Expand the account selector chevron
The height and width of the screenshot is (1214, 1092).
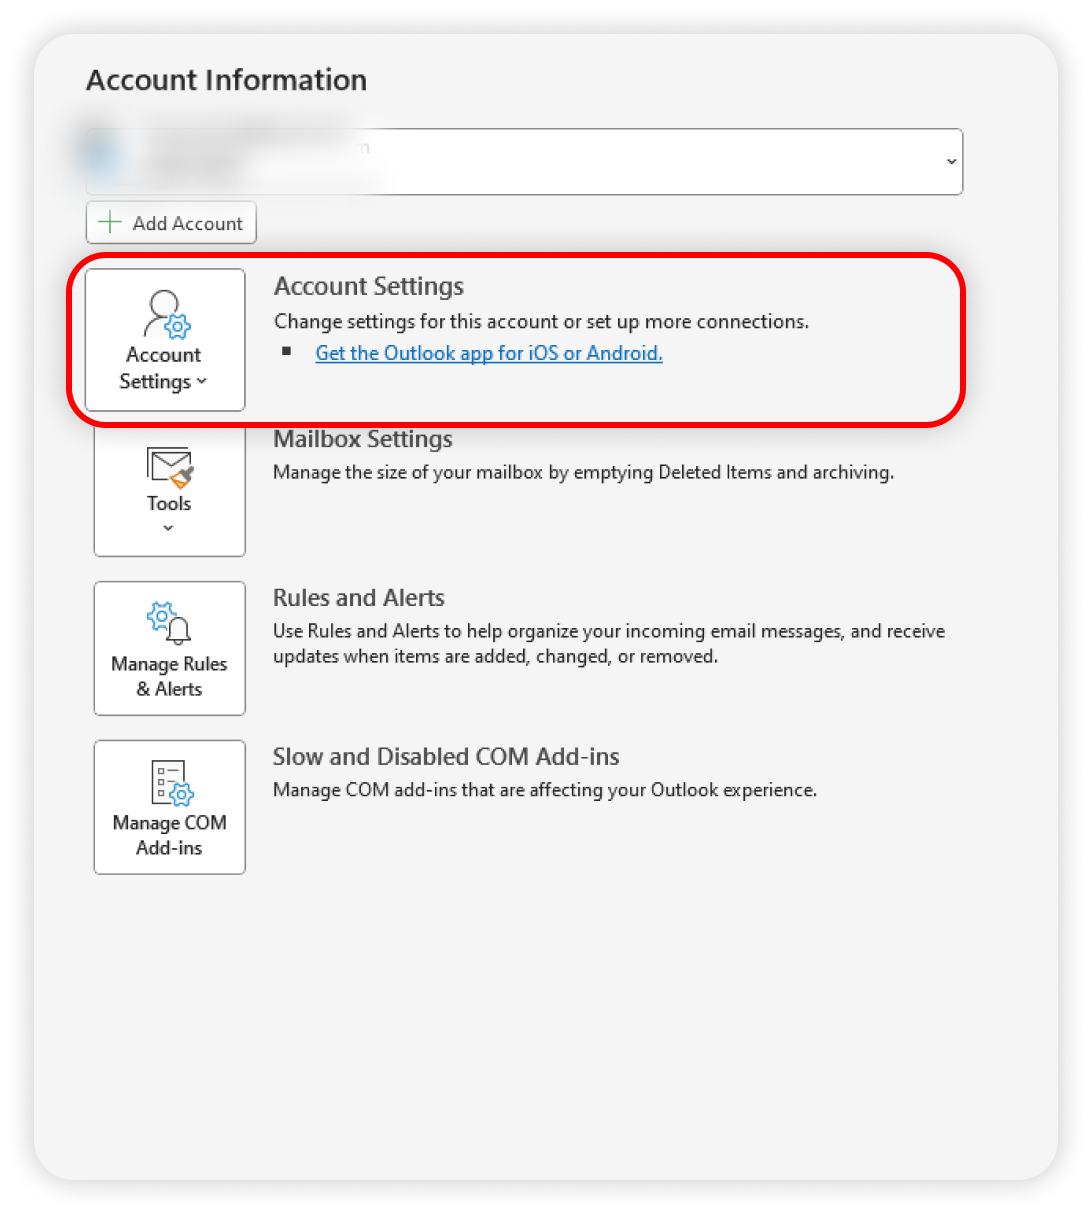[951, 161]
